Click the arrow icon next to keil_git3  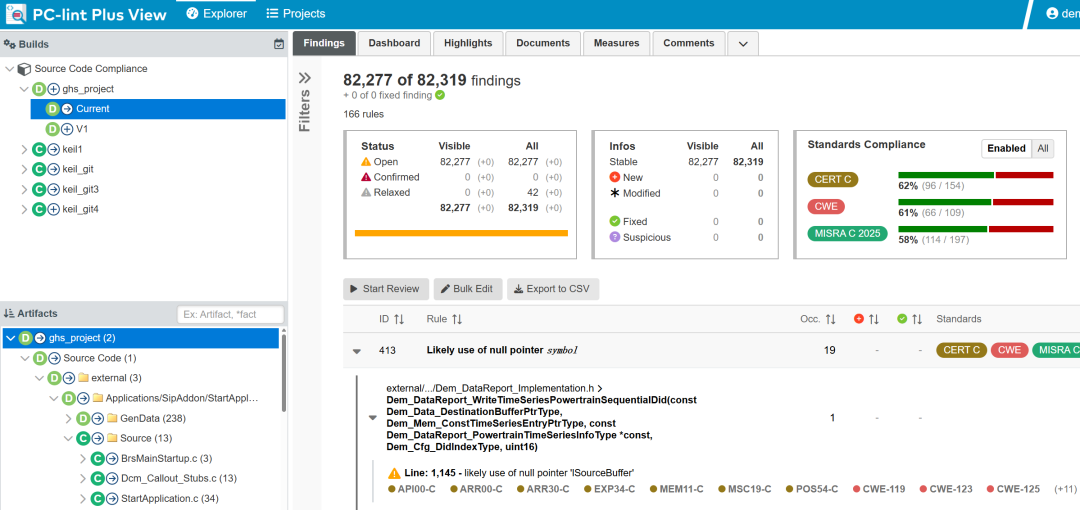pos(53,189)
